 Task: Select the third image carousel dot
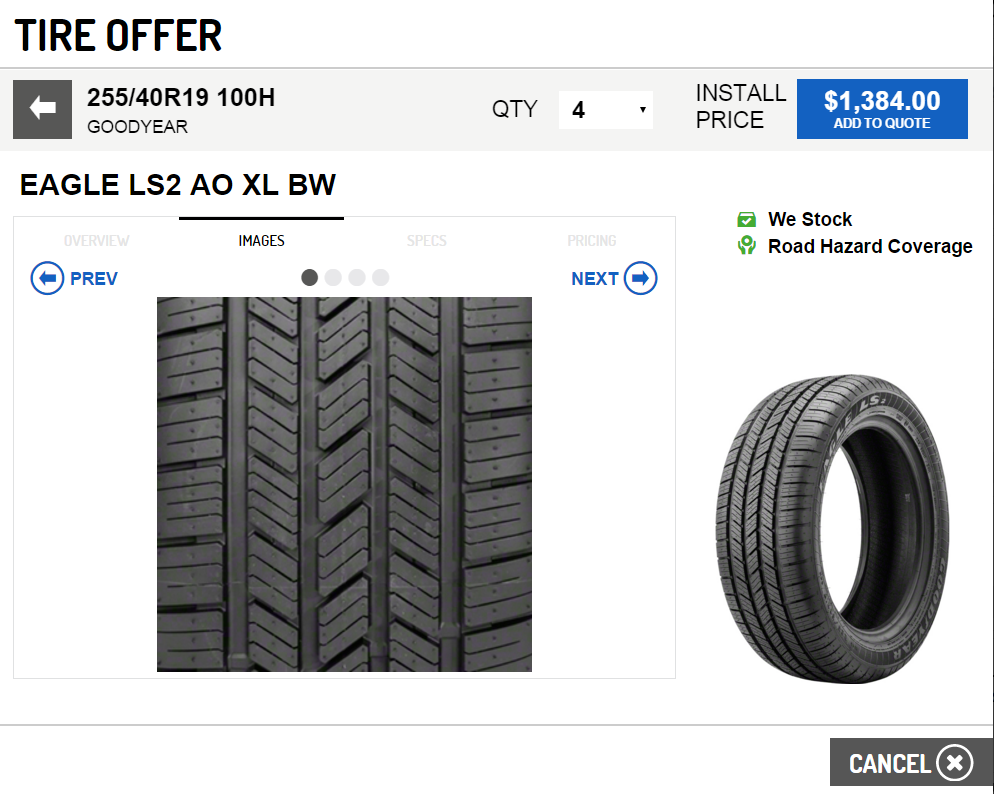pos(357,277)
